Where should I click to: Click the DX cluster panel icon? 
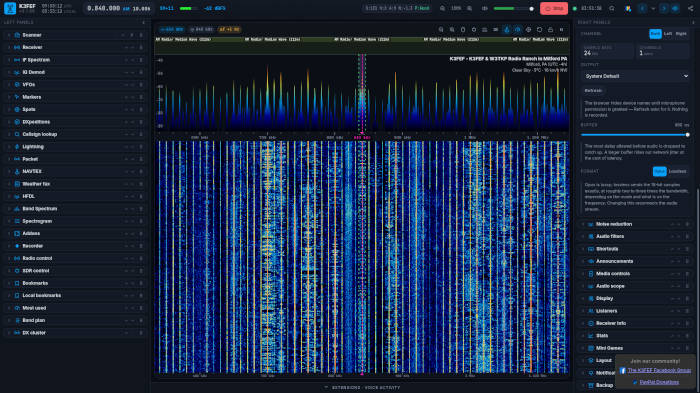point(17,333)
